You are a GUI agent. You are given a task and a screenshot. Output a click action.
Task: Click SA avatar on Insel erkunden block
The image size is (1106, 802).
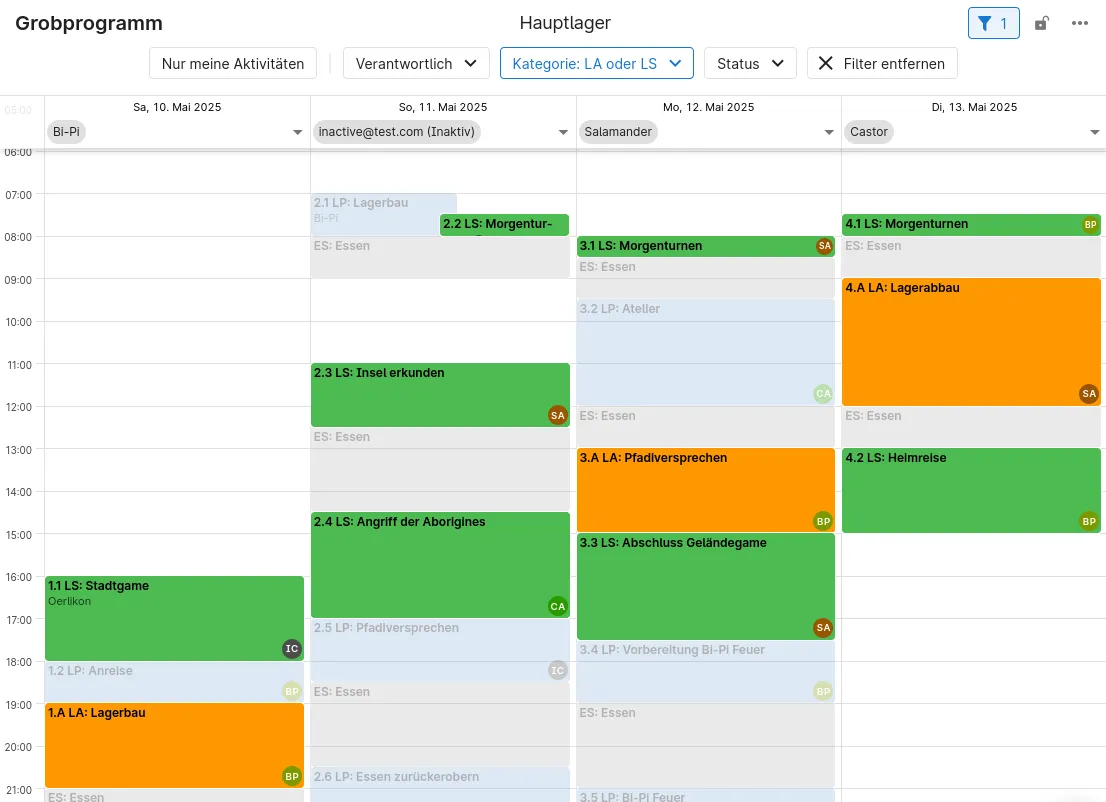click(x=557, y=415)
